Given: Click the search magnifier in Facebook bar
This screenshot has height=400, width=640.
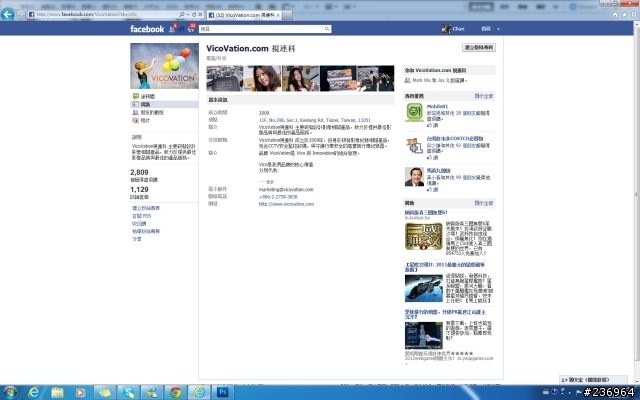Looking at the screenshot, I should click(x=327, y=29).
